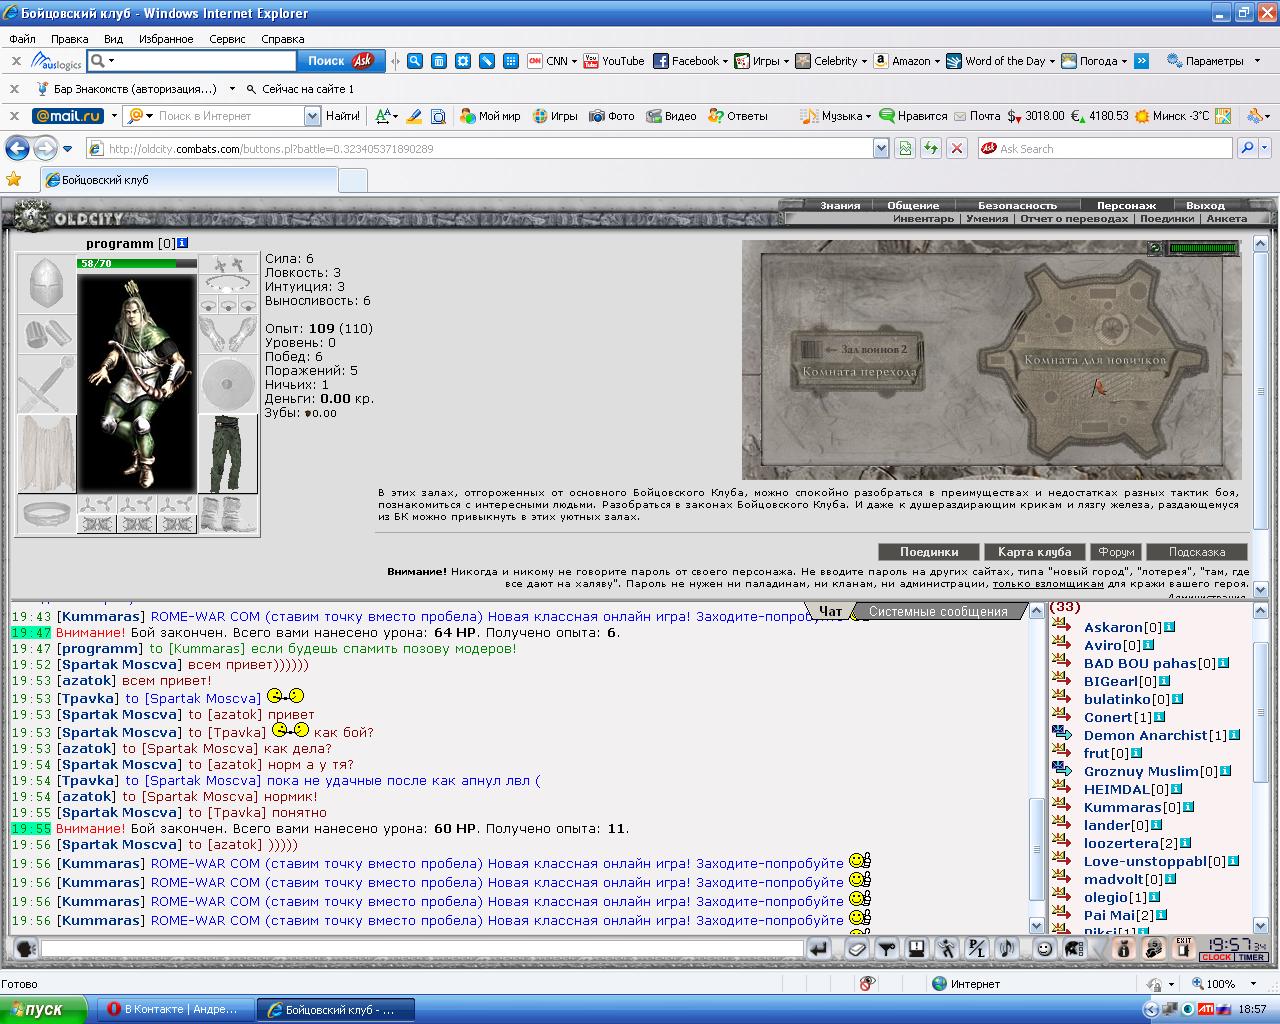Click the smiley emoticons icon in chat bar

coord(1045,948)
